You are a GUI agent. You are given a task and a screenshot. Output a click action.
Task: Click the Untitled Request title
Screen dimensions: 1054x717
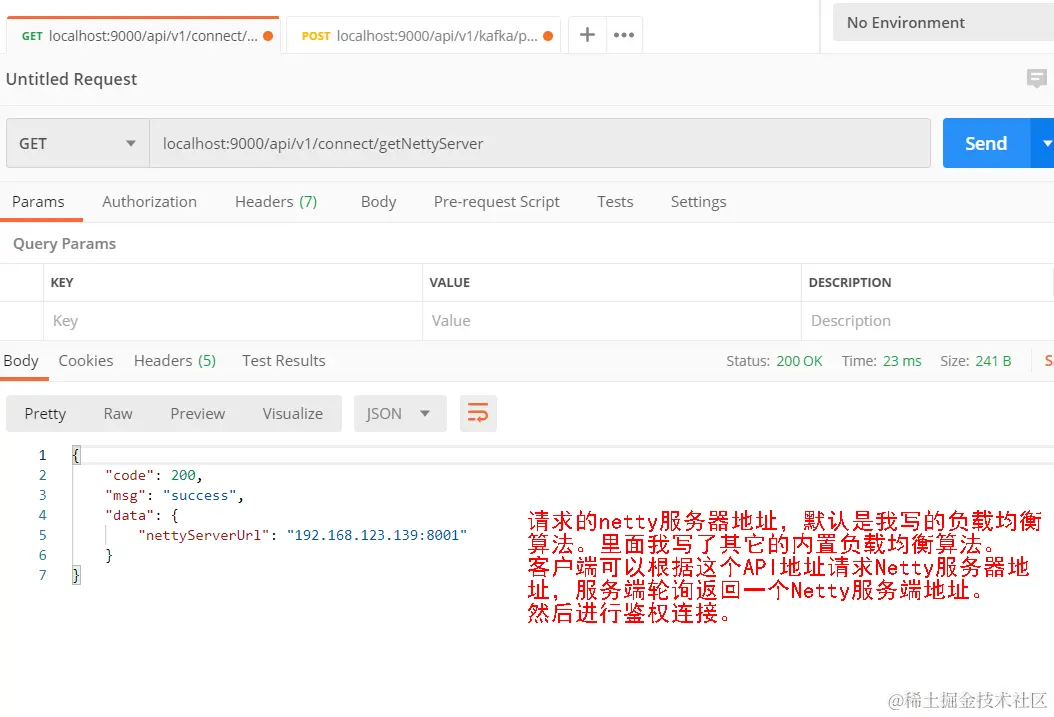71,79
